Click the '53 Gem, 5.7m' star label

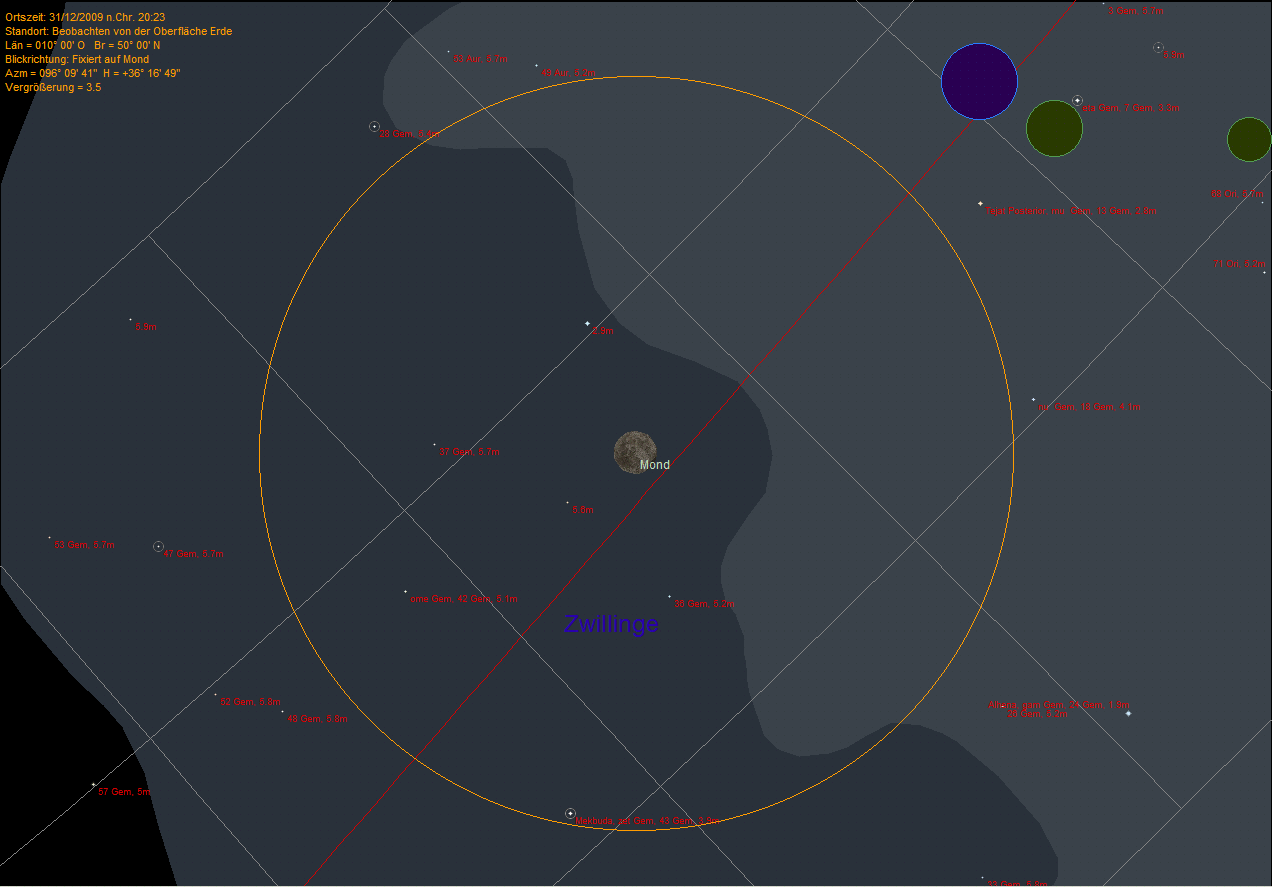coord(85,545)
